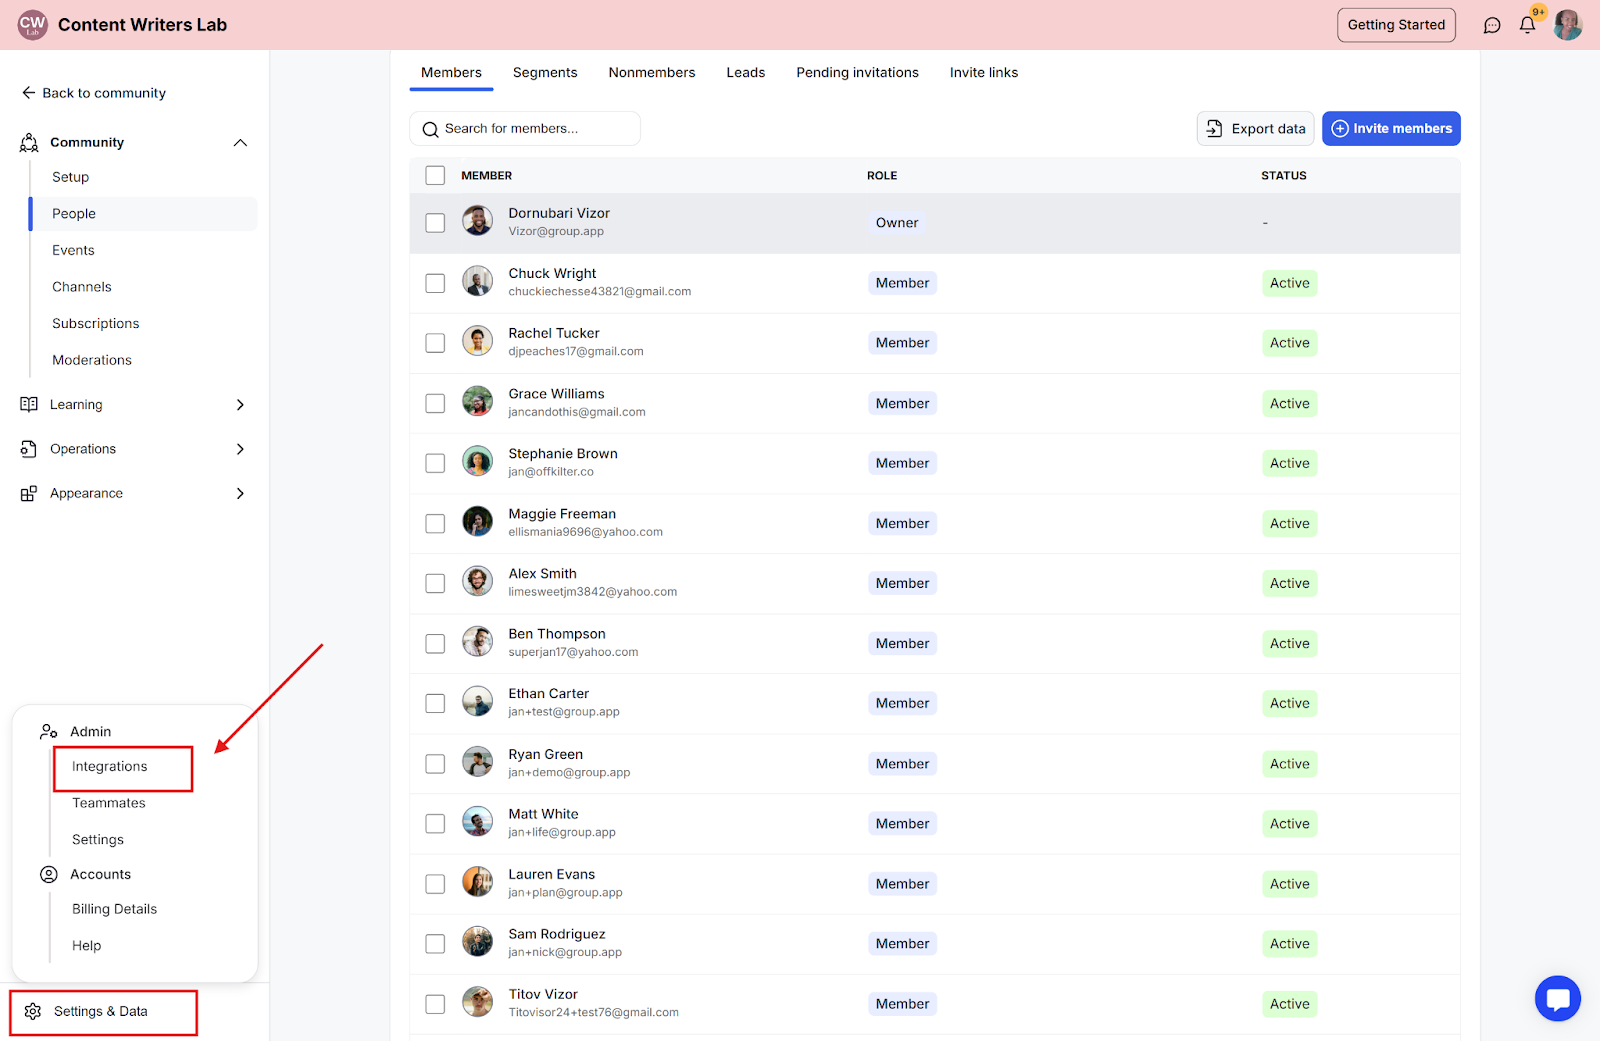Click the Search for members field
The image size is (1600, 1041).
tap(525, 129)
